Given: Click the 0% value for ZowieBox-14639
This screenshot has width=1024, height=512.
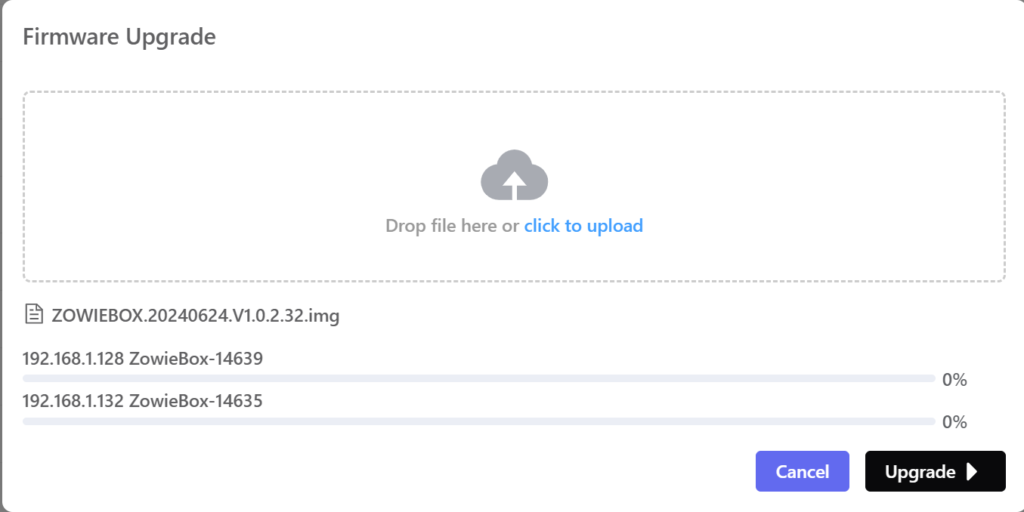Looking at the screenshot, I should [954, 380].
